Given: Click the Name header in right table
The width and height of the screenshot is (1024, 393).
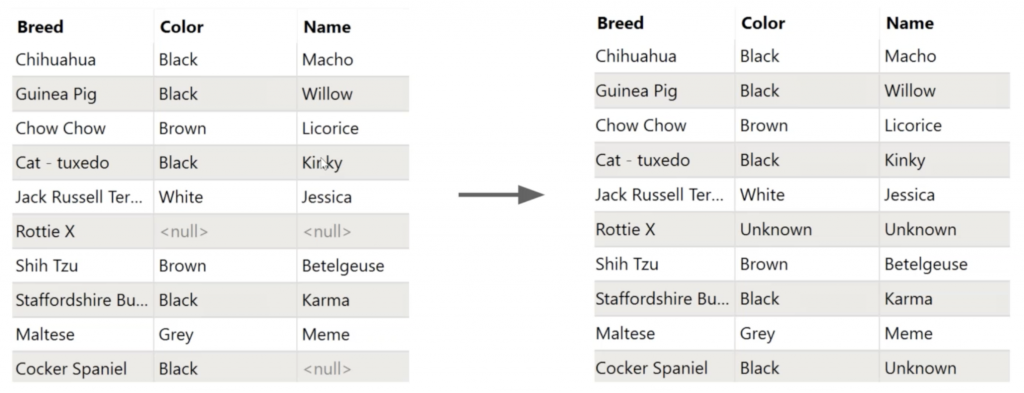Looking at the screenshot, I should pyautogui.click(x=910, y=23).
